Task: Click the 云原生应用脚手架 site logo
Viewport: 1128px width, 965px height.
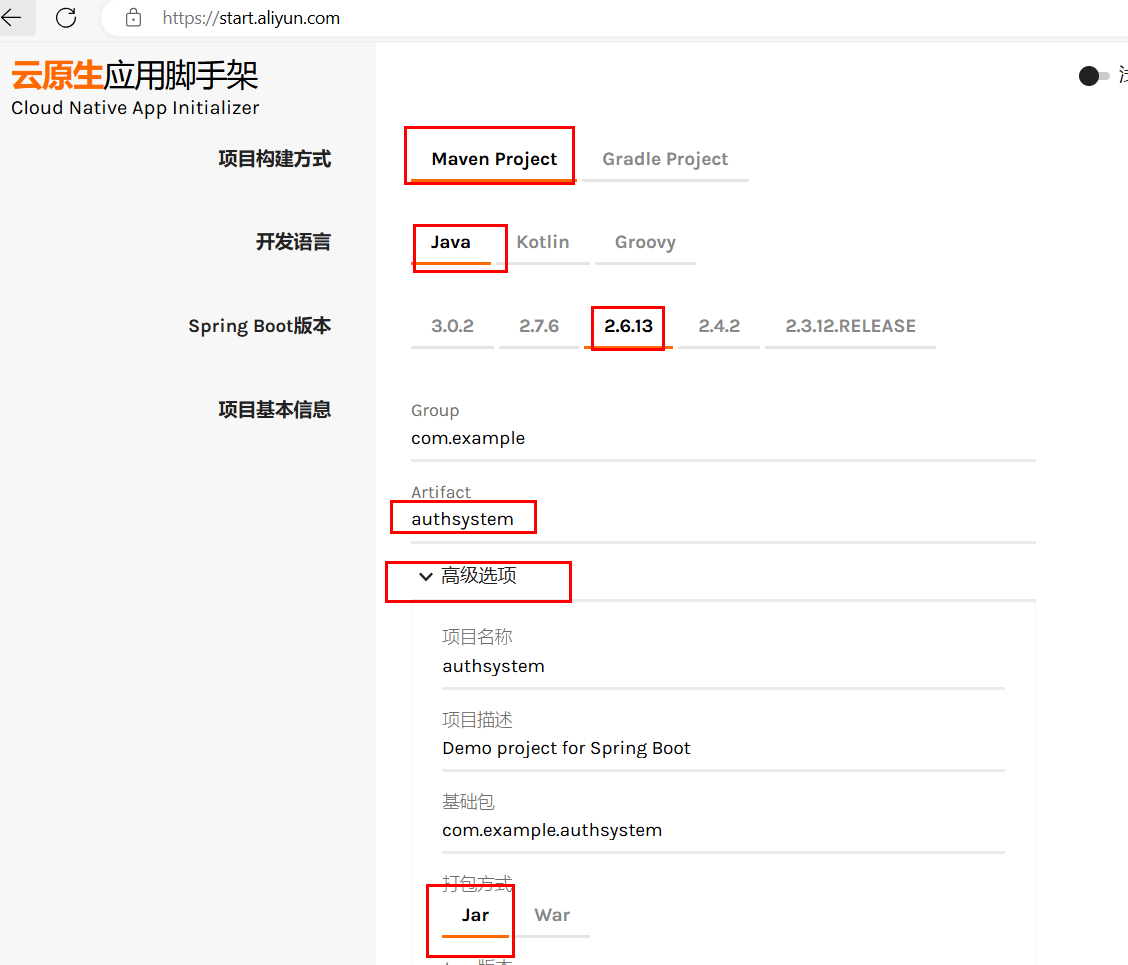Action: [135, 75]
